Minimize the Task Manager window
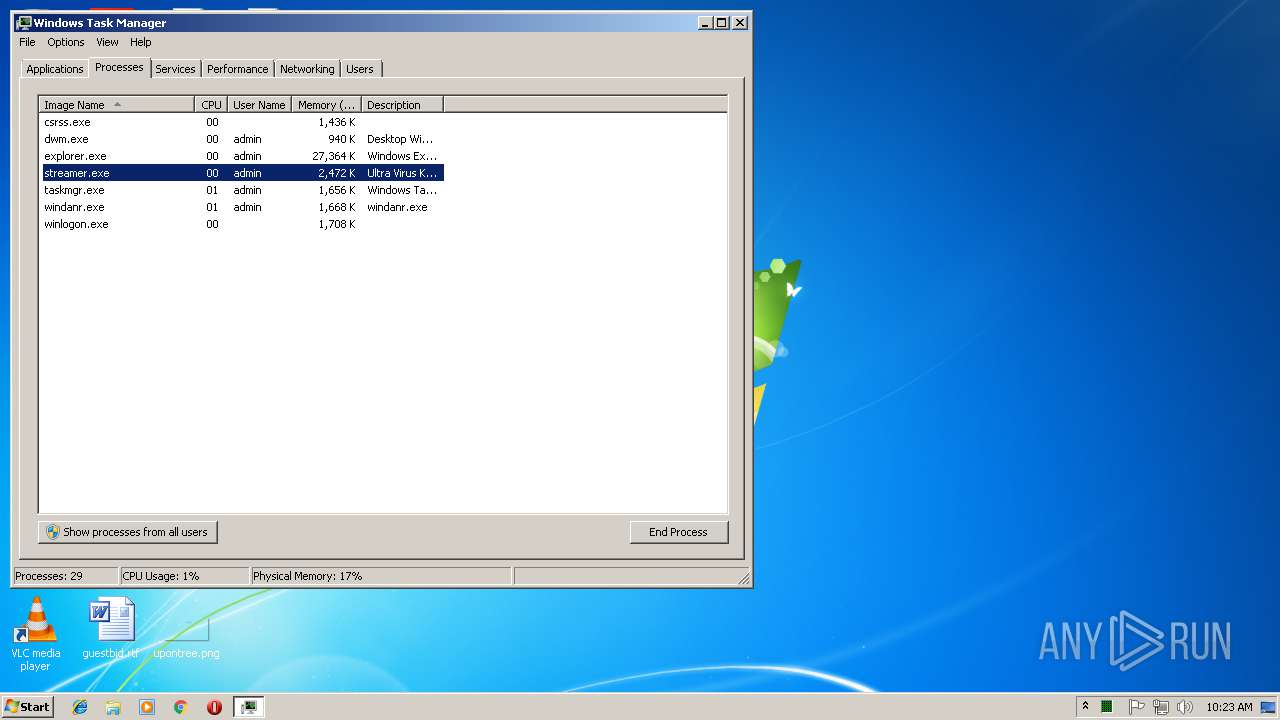 705,22
